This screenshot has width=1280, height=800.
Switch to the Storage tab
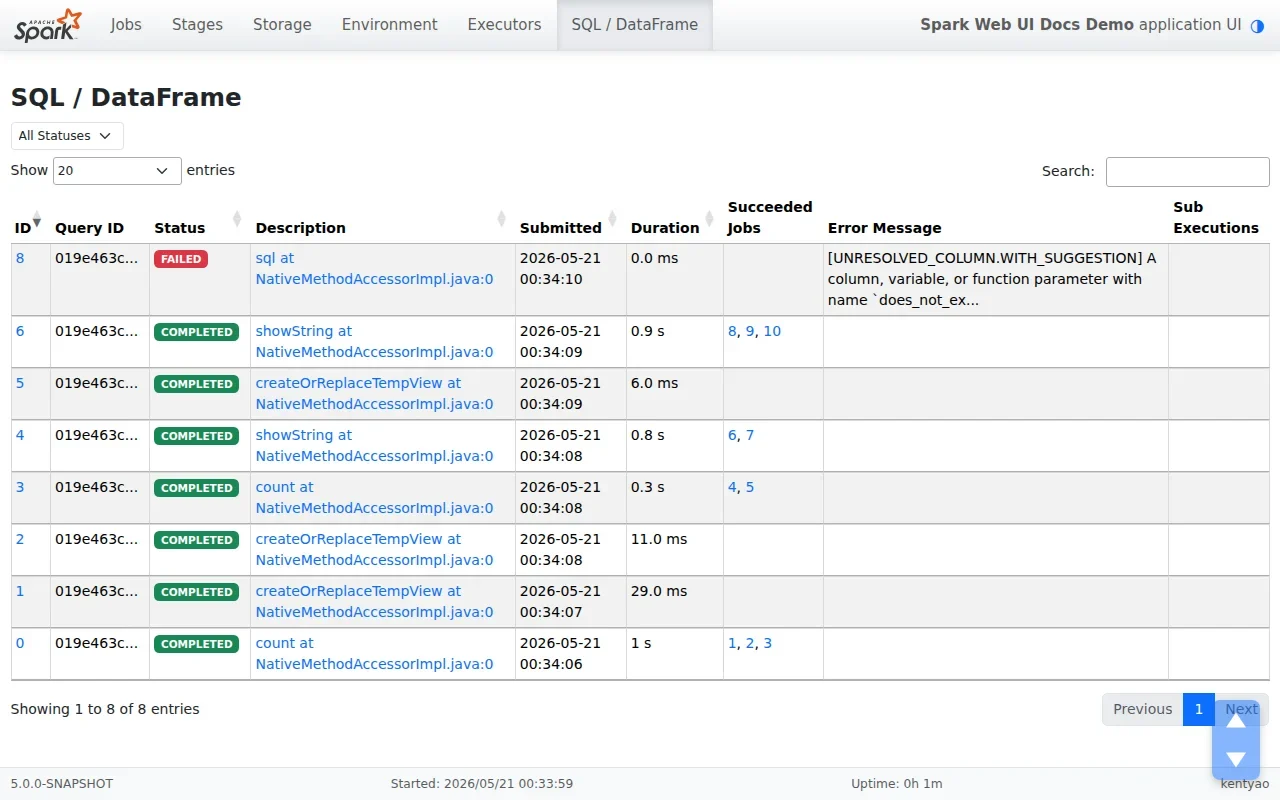click(282, 25)
